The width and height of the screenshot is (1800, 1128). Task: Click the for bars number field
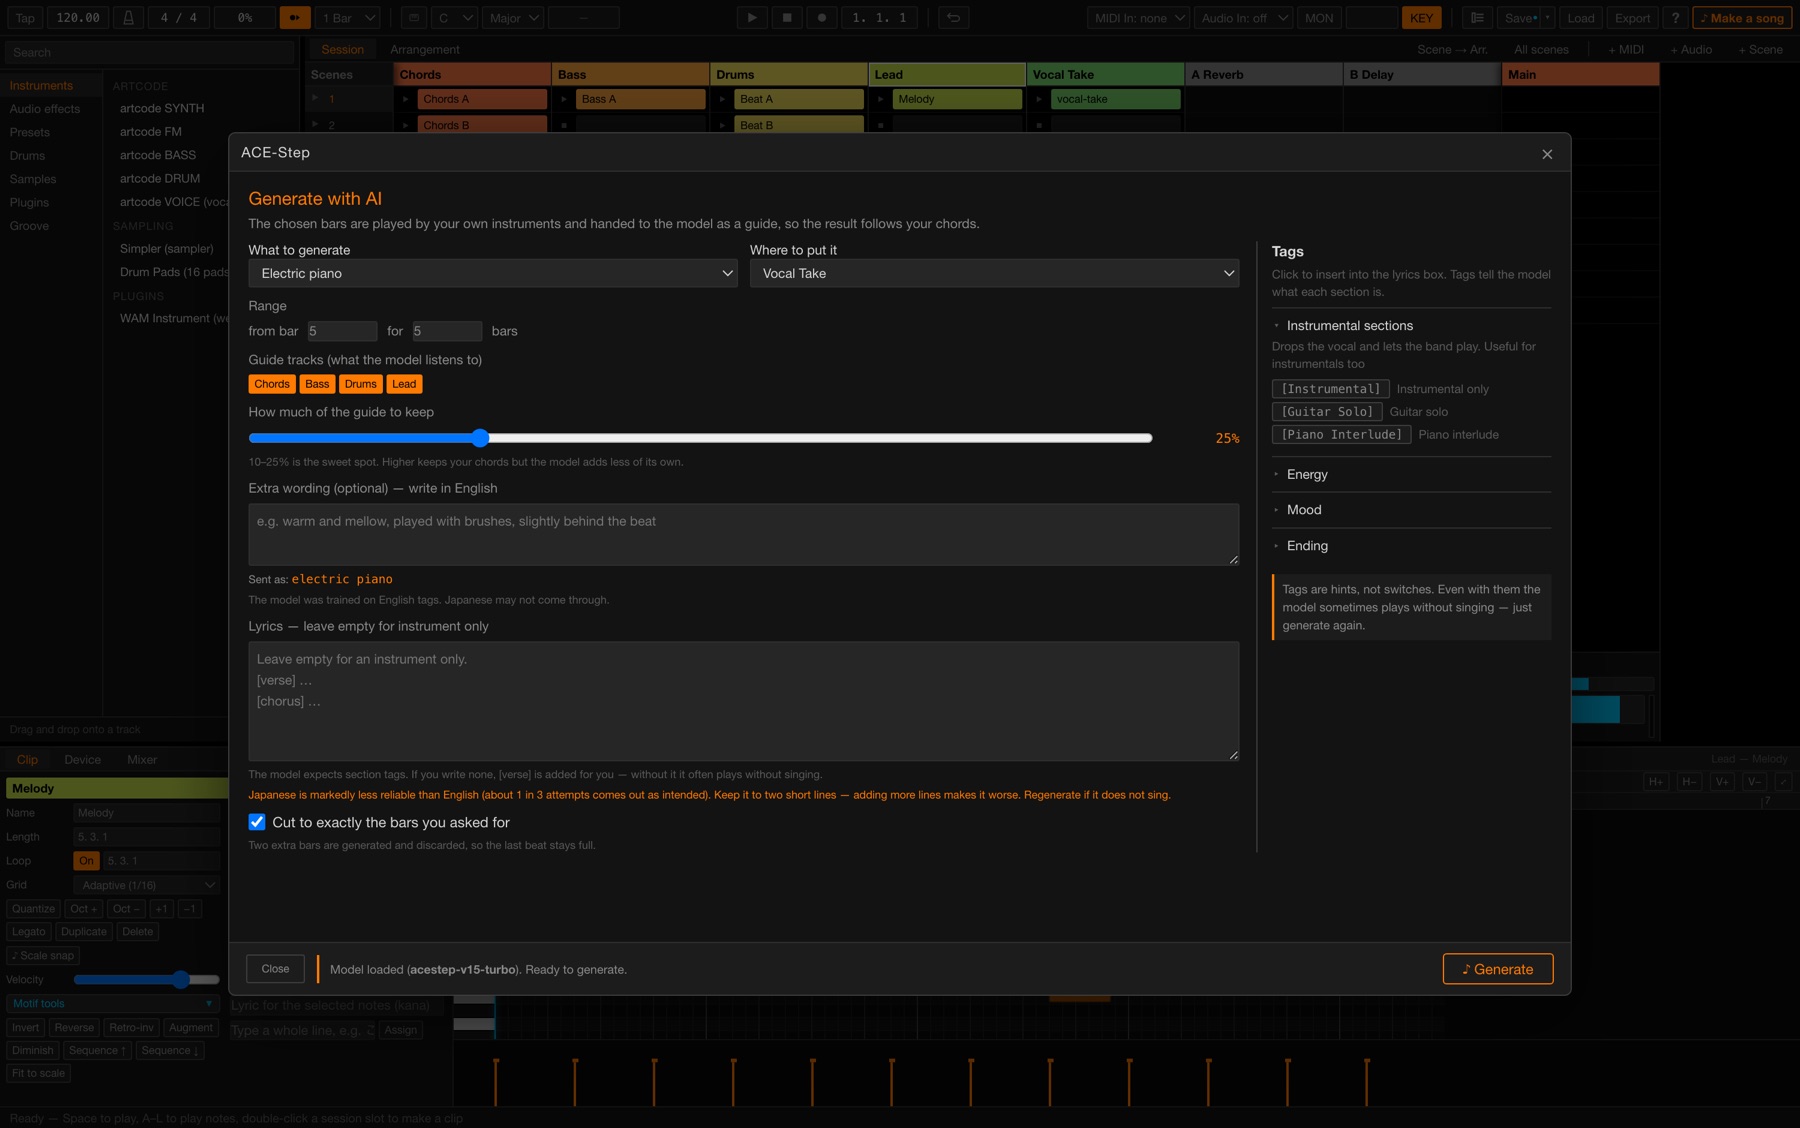coord(447,331)
